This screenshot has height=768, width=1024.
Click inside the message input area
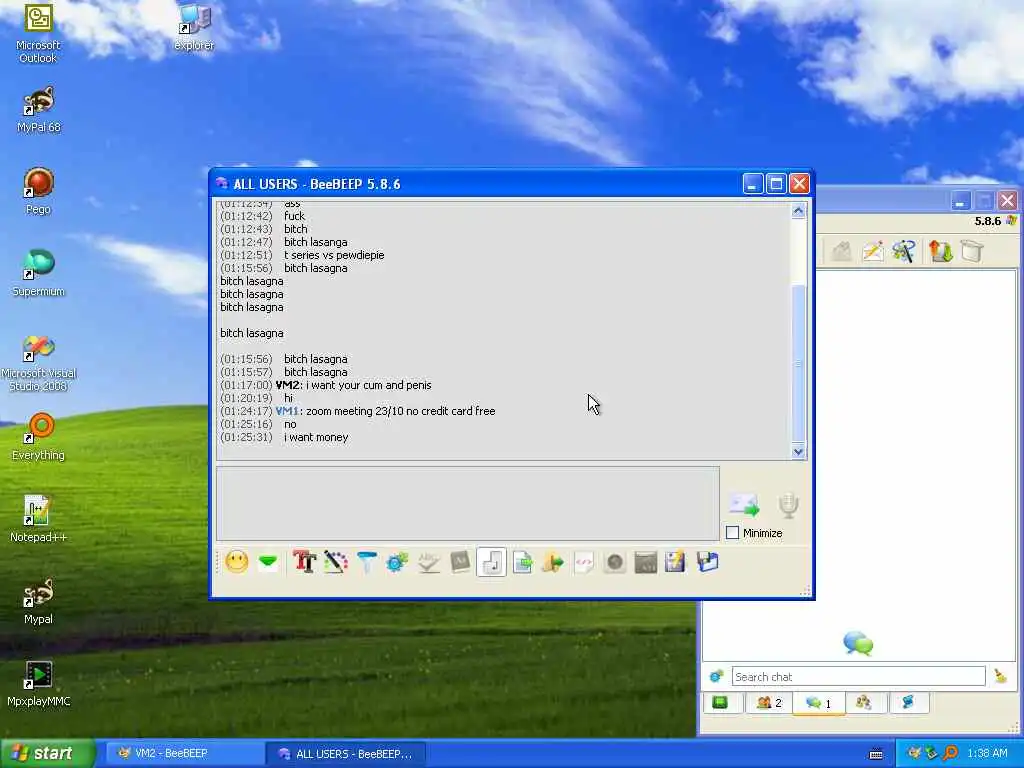coord(468,504)
